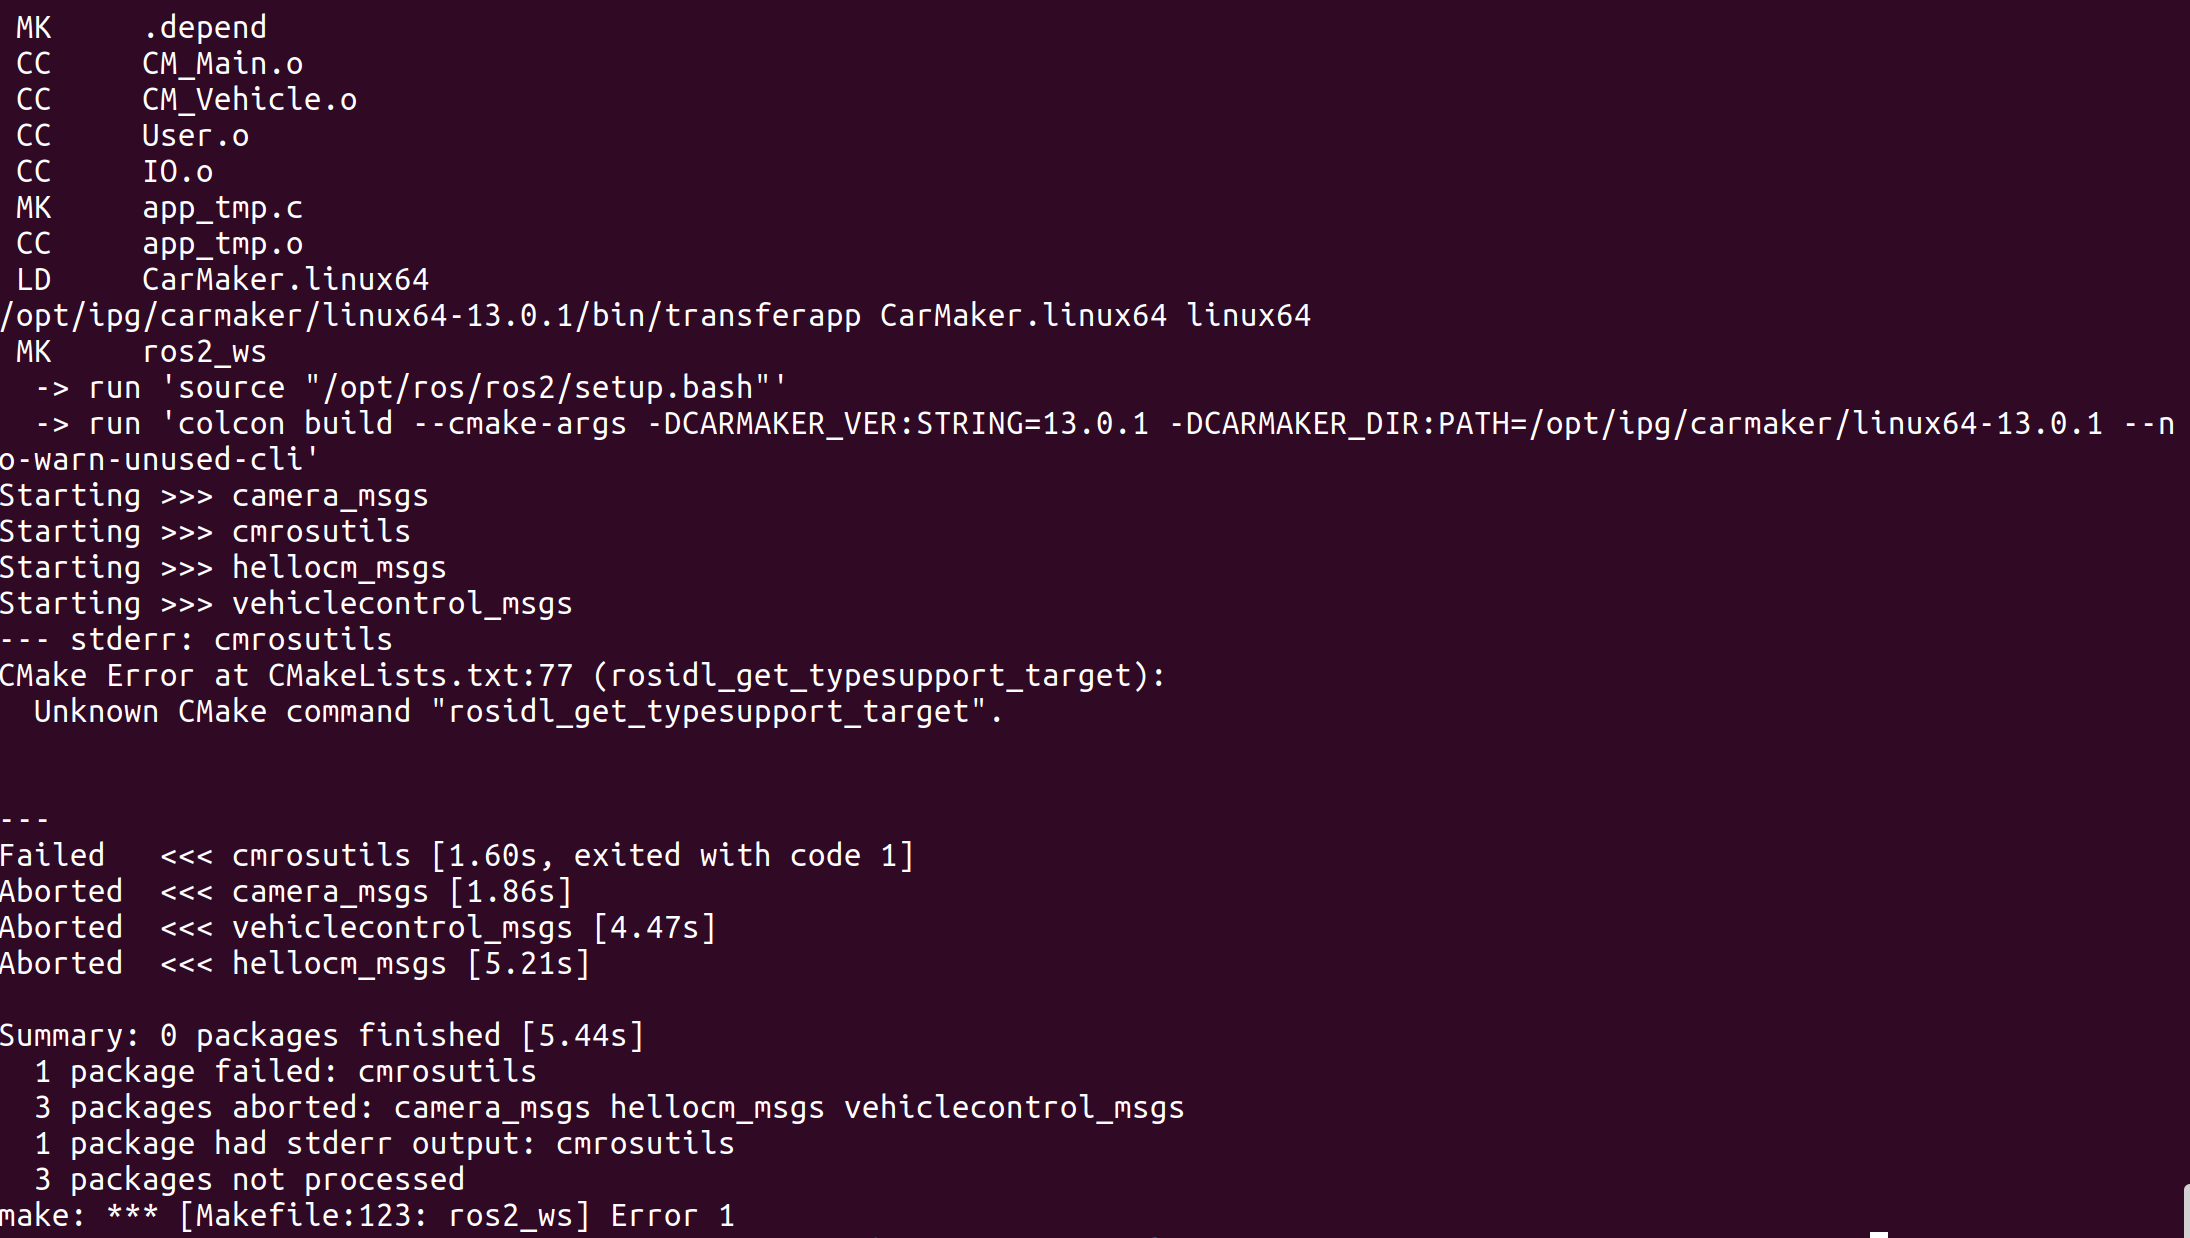The image size is (2190, 1238).
Task: Click the 'Starting >>> cmrosutils' line
Action: pos(205,532)
